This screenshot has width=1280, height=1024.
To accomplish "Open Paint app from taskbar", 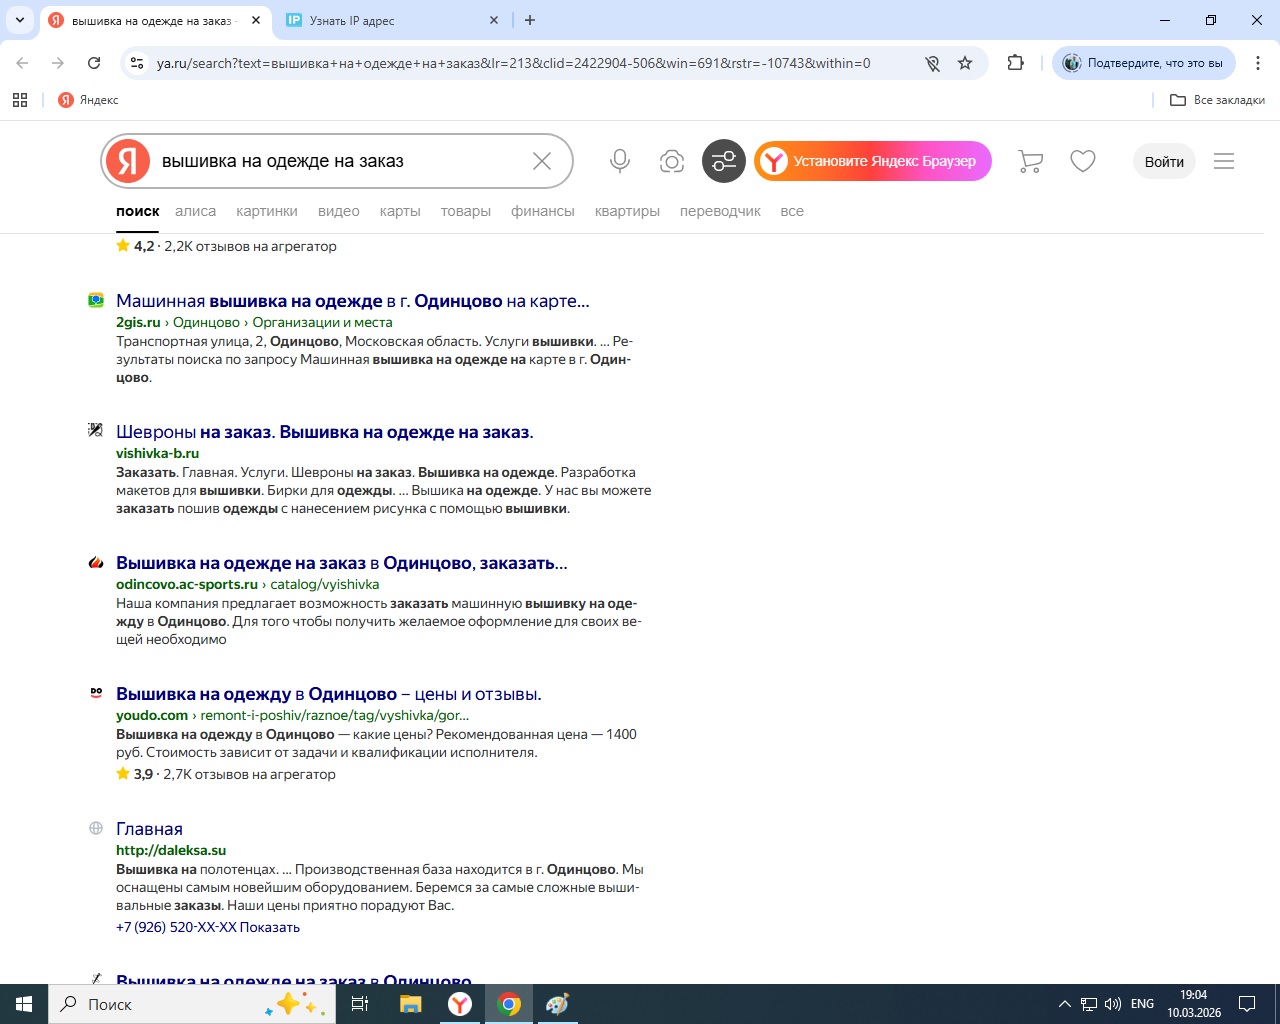I will click(558, 1004).
